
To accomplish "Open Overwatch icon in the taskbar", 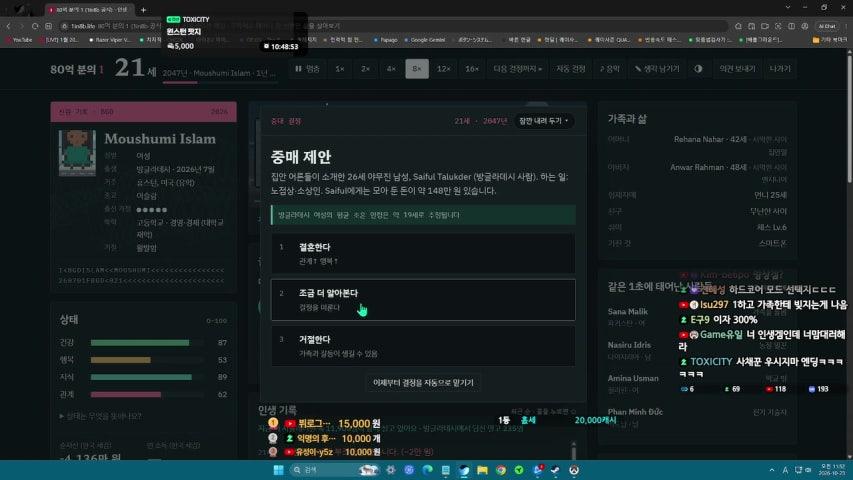I will pos(574,470).
